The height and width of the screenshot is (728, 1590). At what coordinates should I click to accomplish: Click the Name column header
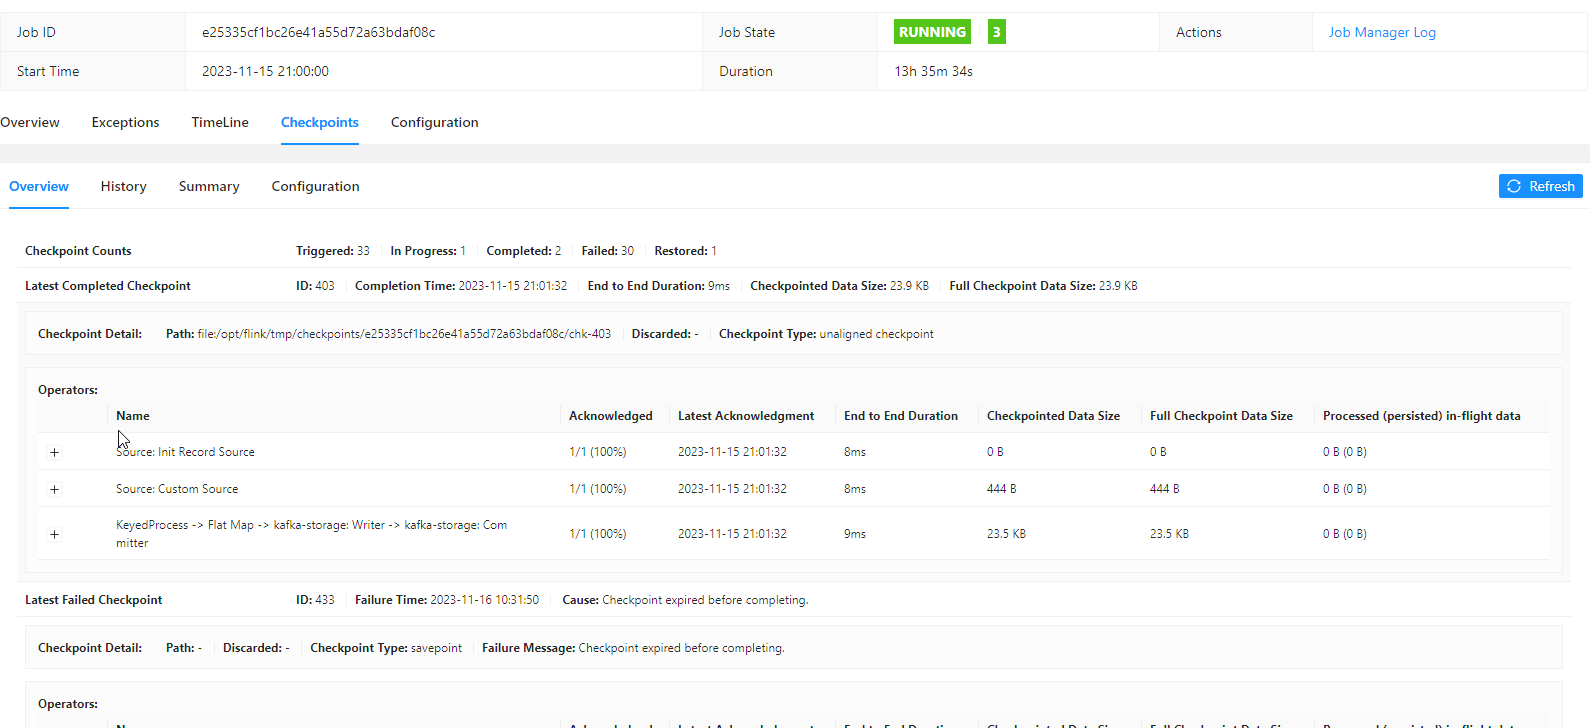pos(133,416)
